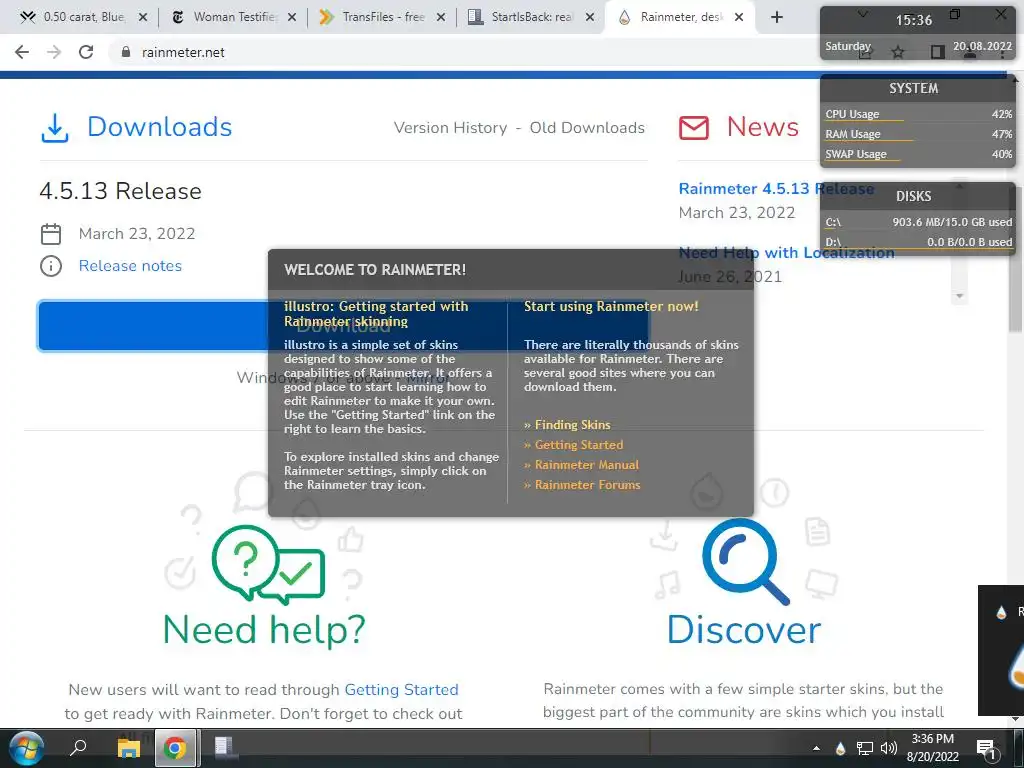
Task: Switch to the 'Woman Testifie' tab
Action: tap(225, 17)
